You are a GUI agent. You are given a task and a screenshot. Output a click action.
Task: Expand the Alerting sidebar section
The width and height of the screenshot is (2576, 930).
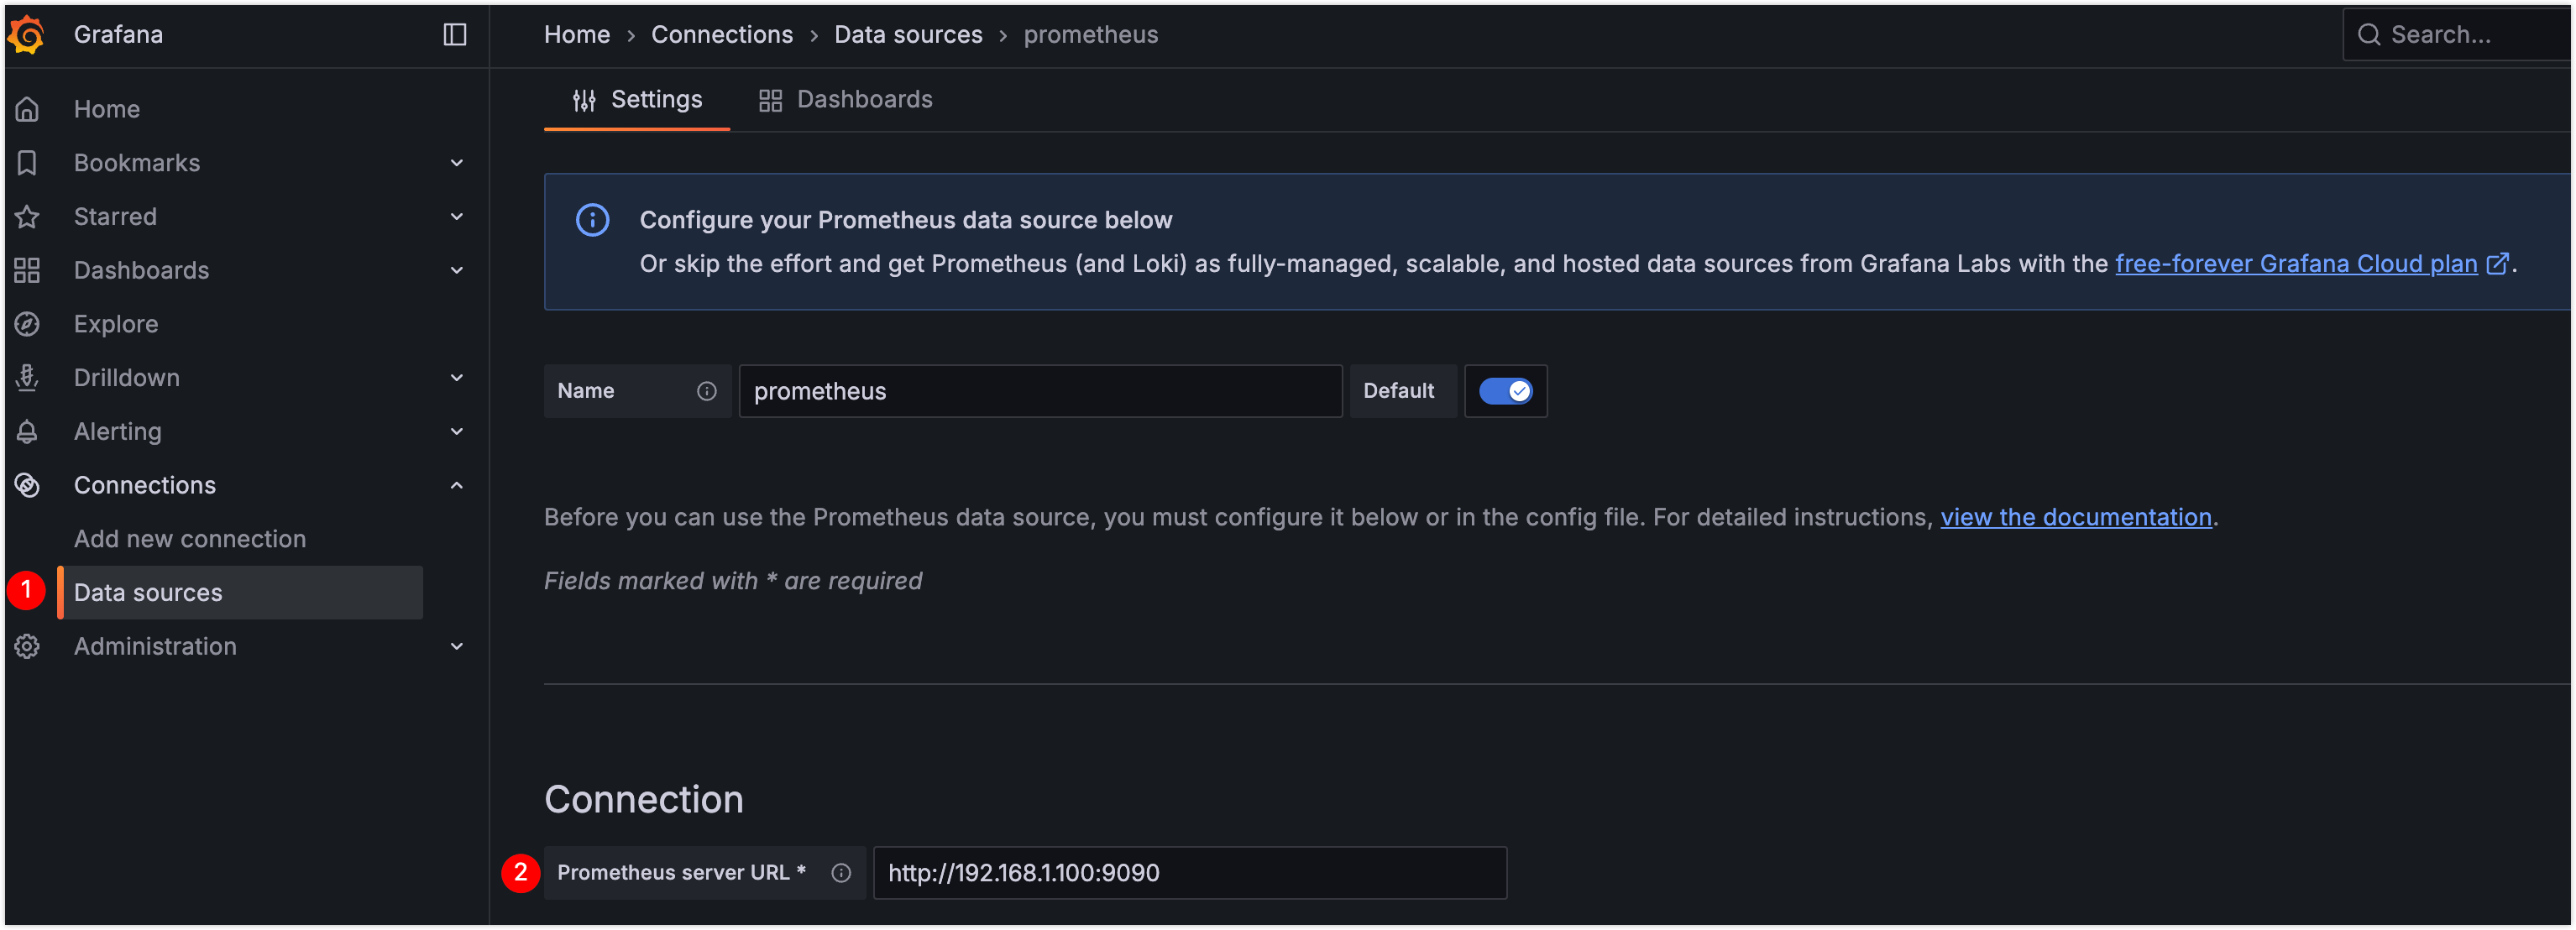pyautogui.click(x=457, y=431)
